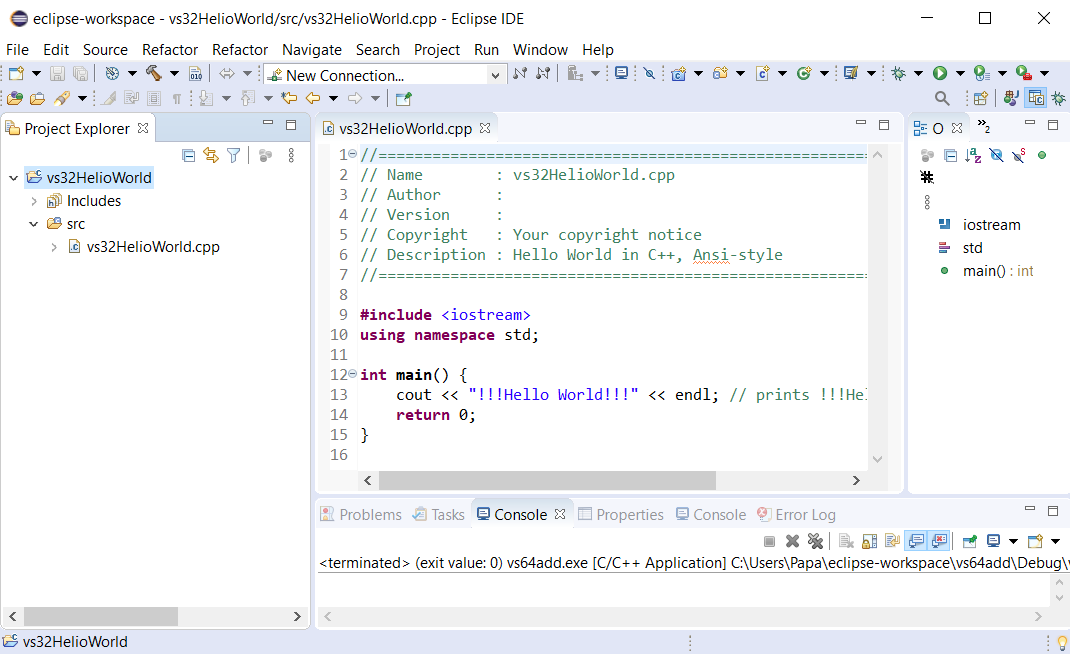Collapse All in Project Explorer toolbar
The height and width of the screenshot is (654, 1070).
(x=189, y=156)
